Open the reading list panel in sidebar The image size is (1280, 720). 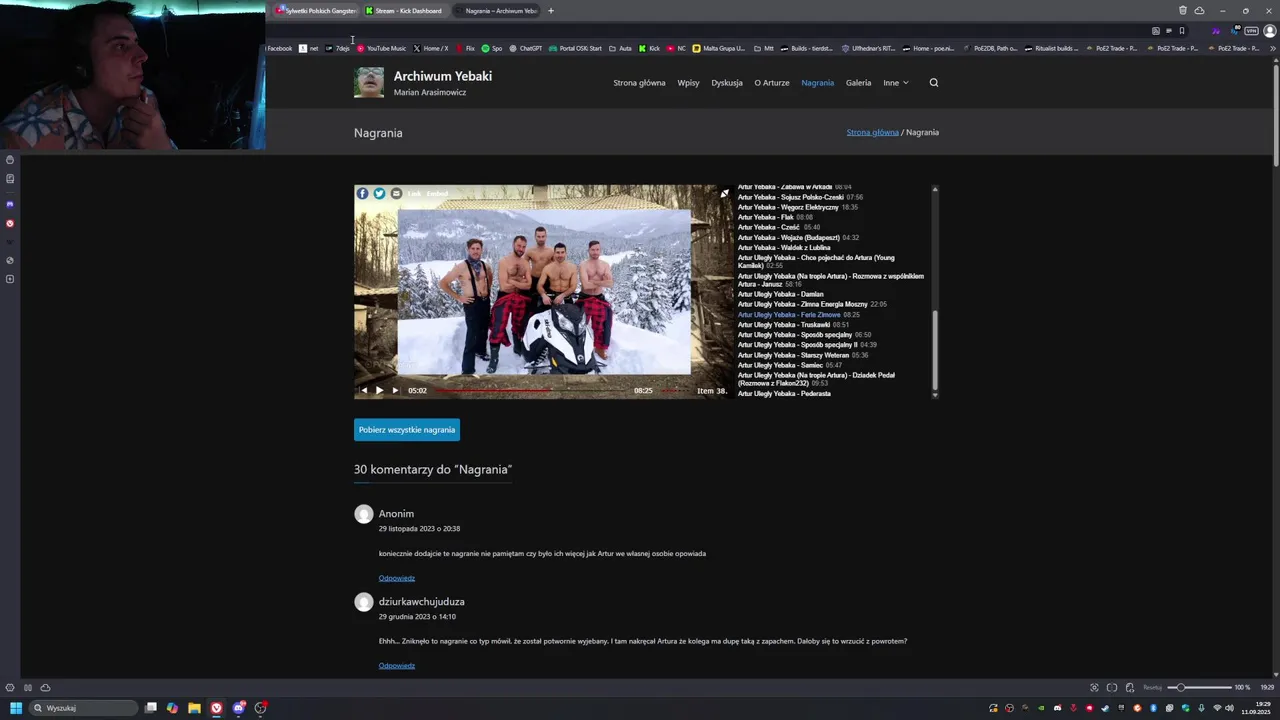10,179
